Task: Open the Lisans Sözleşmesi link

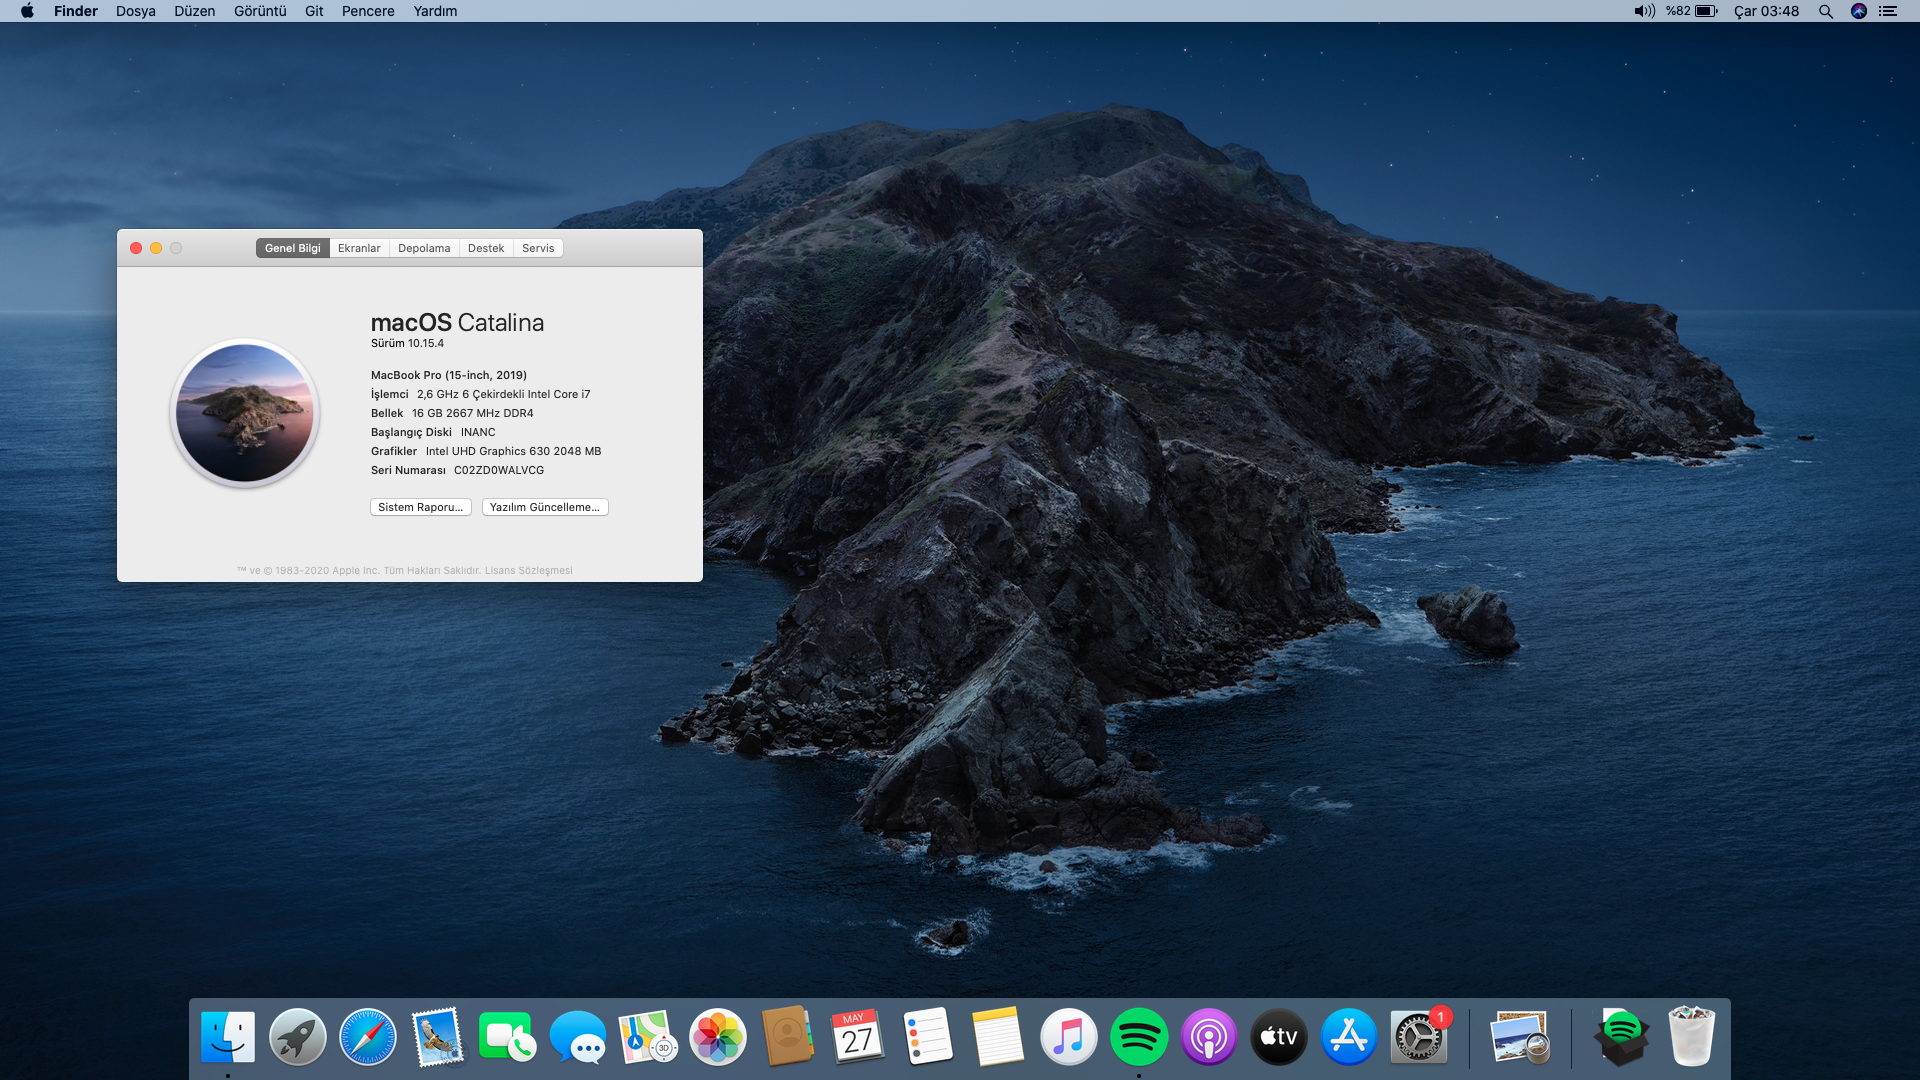Action: tap(529, 571)
